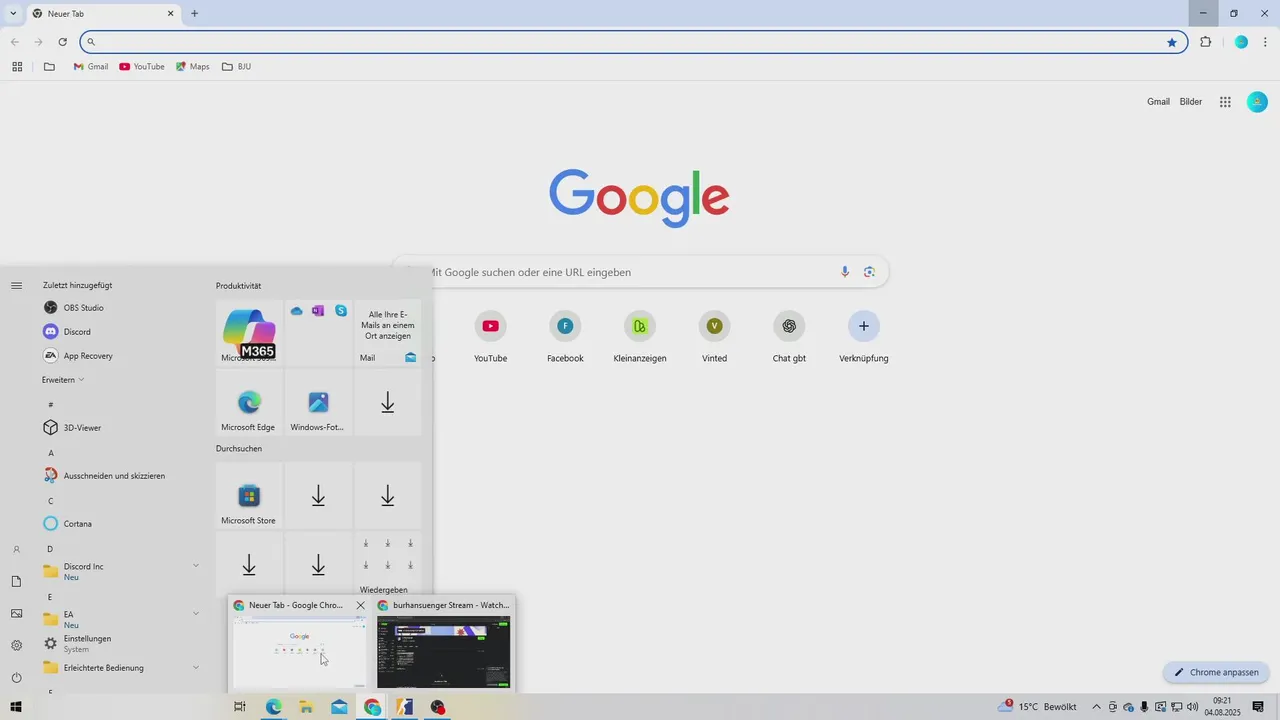This screenshot has width=1280, height=720.
Task: Open the apps grid in bookmarks bar
Action: [17, 67]
